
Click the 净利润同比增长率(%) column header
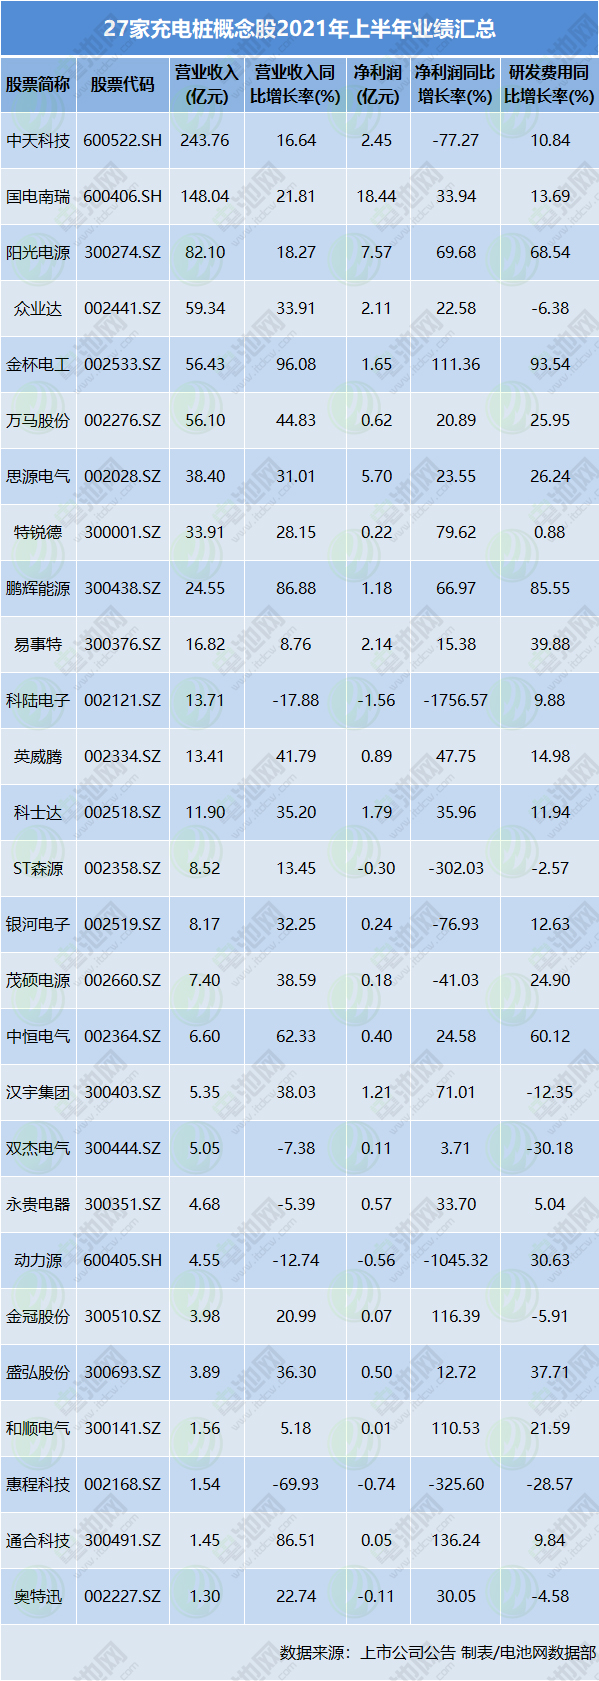456,84
